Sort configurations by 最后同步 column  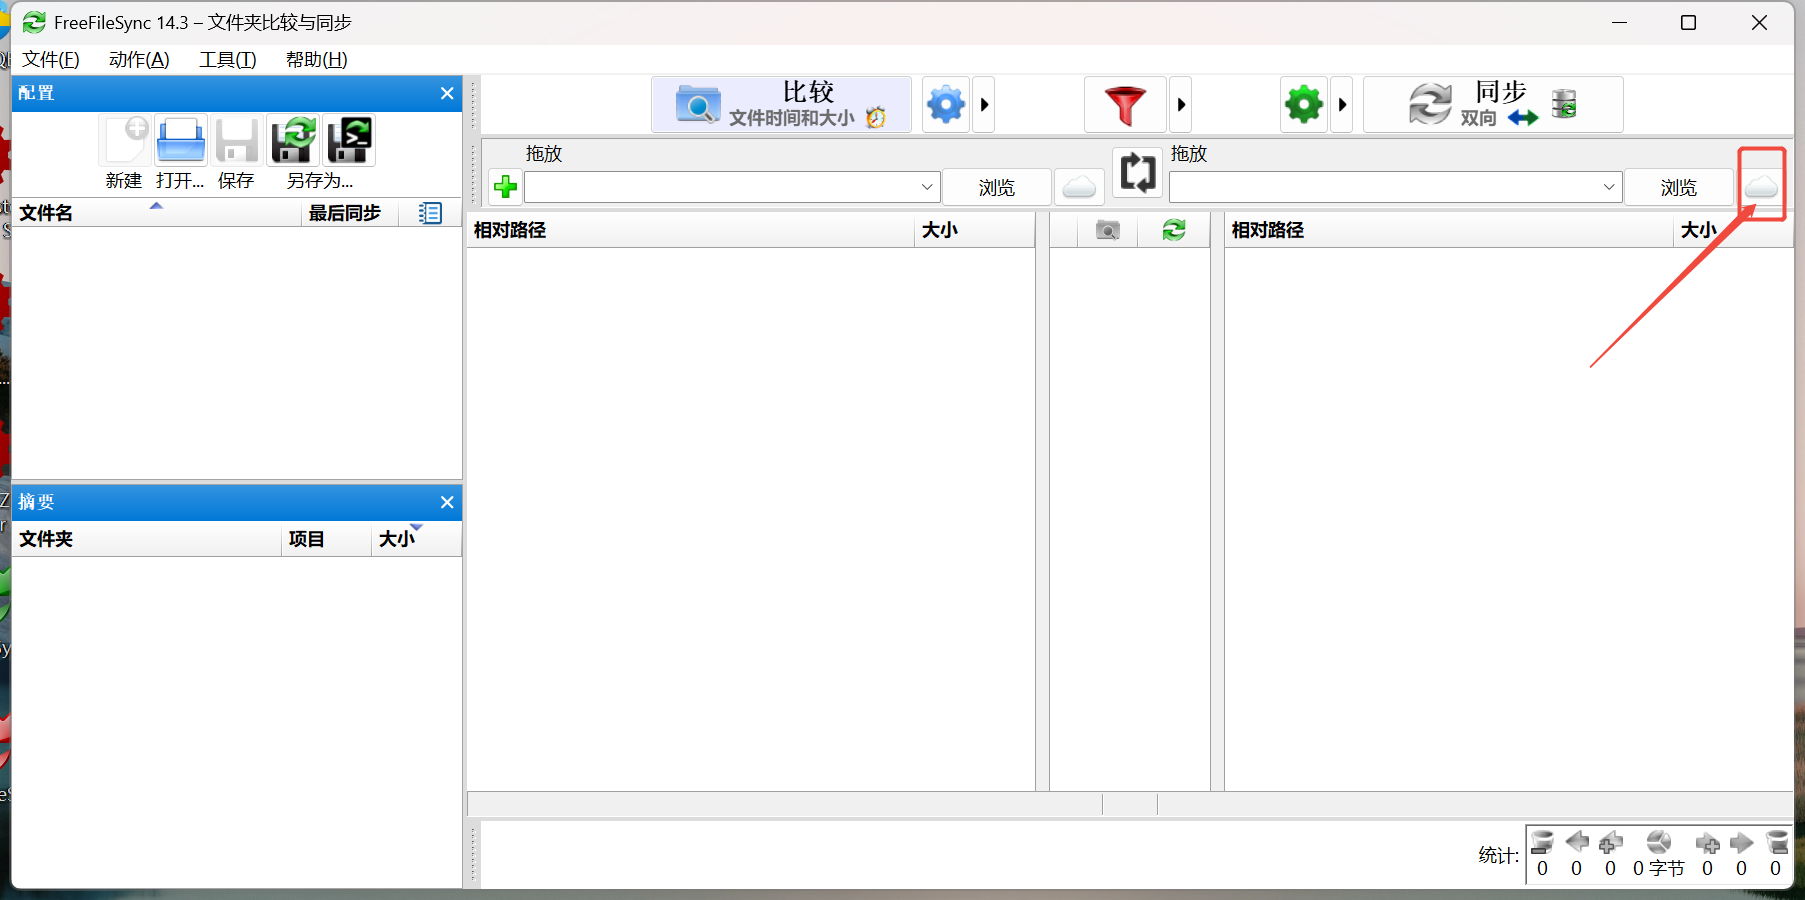348,213
